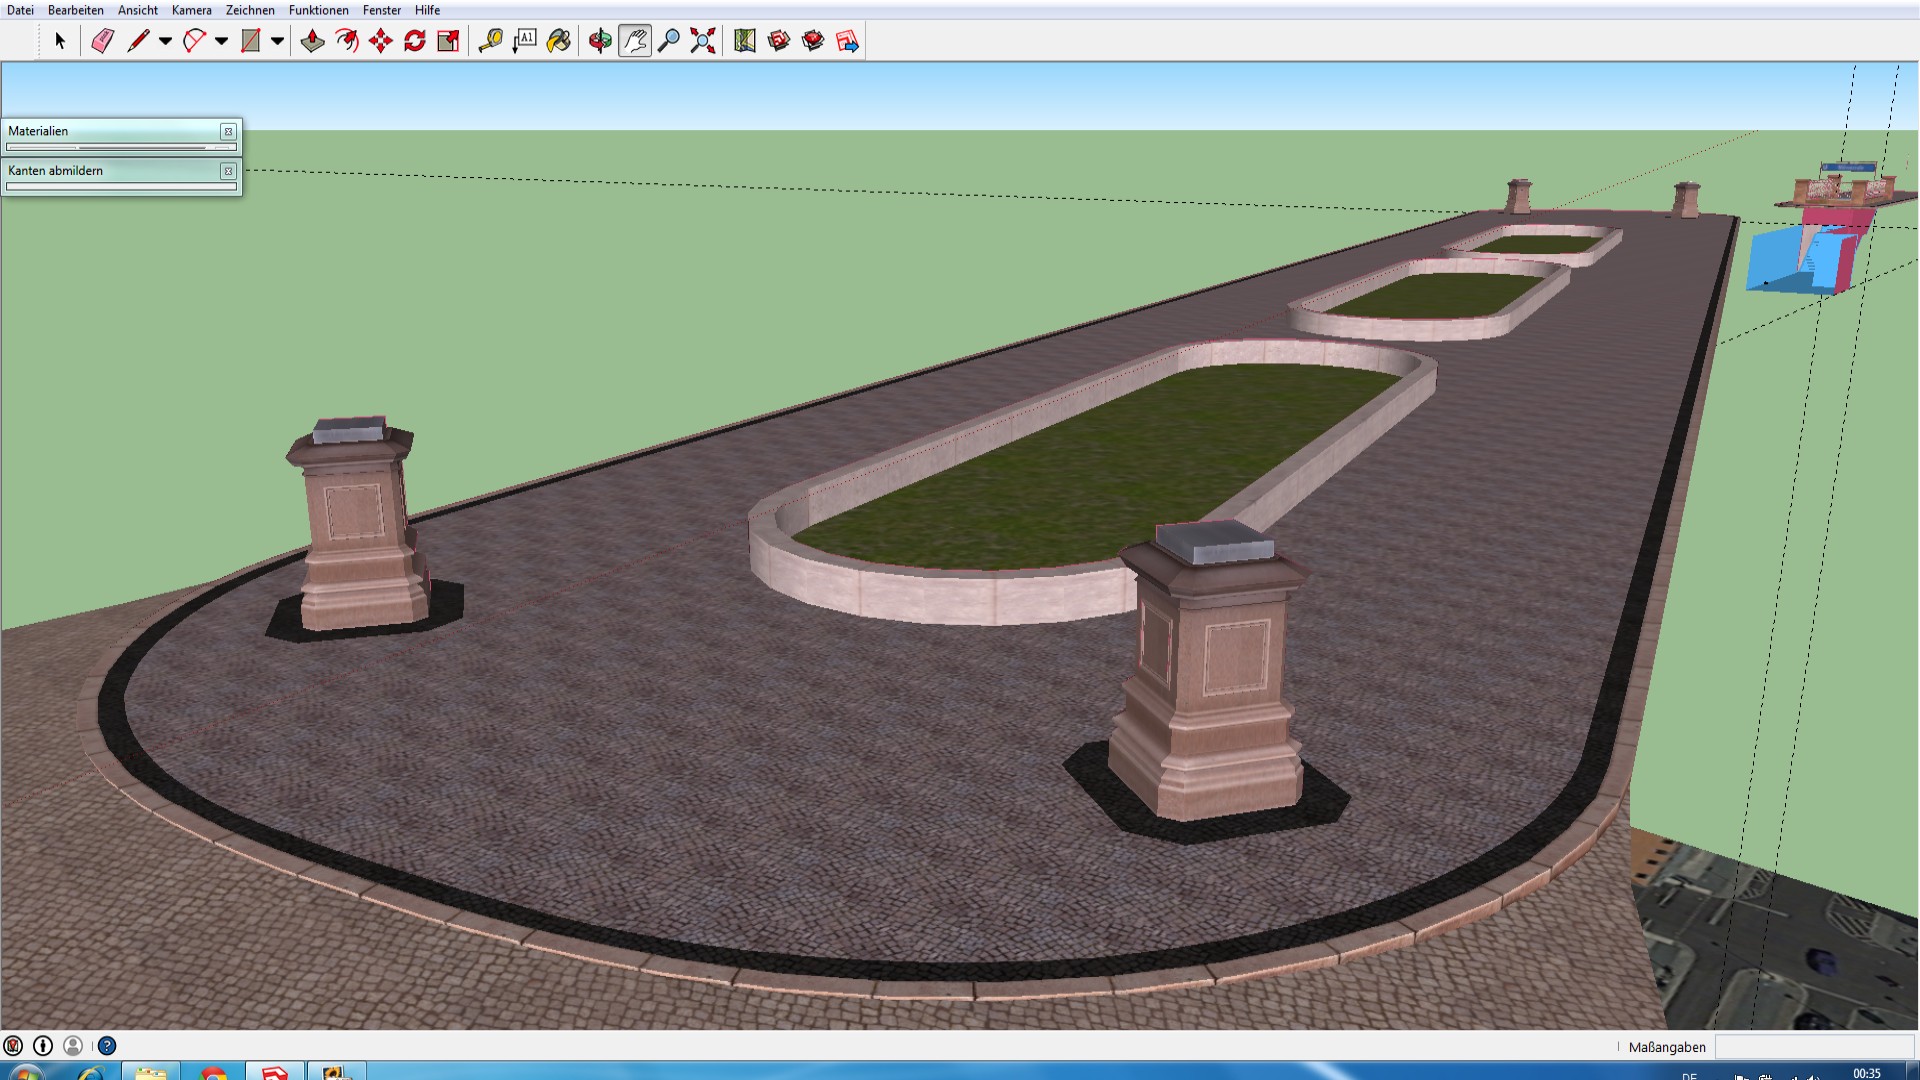Viewport: 1920px width, 1080px height.
Task: Select the Rotate tool
Action: click(415, 41)
